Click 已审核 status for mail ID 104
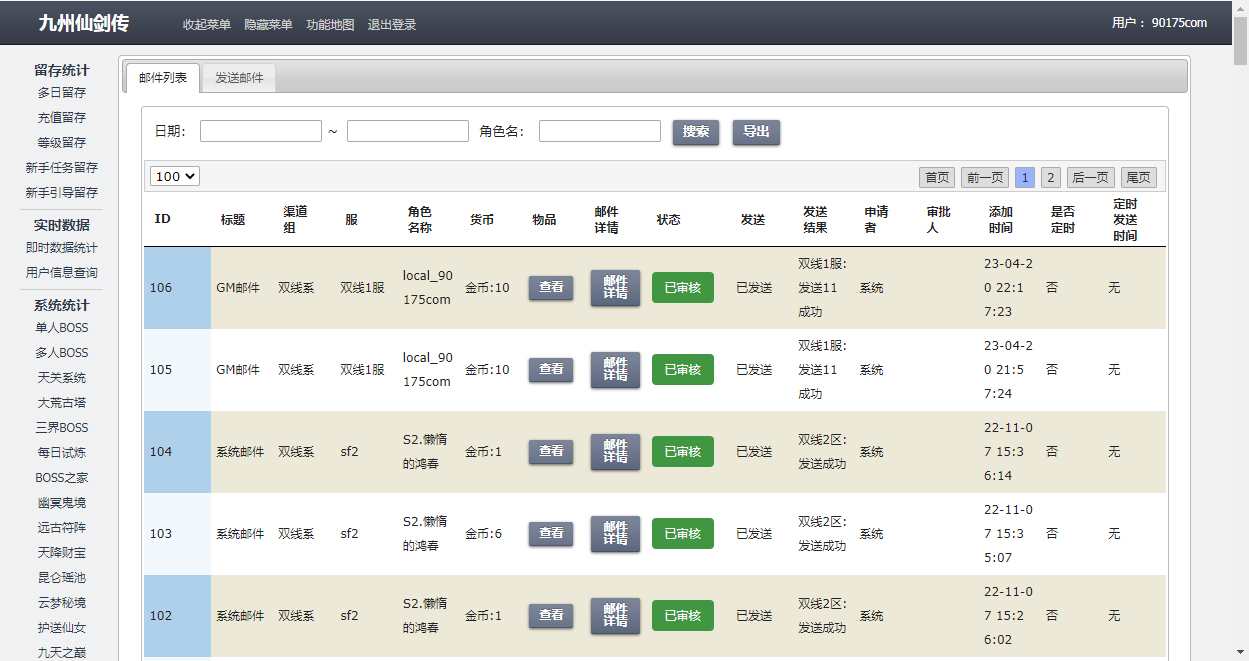 tap(682, 452)
